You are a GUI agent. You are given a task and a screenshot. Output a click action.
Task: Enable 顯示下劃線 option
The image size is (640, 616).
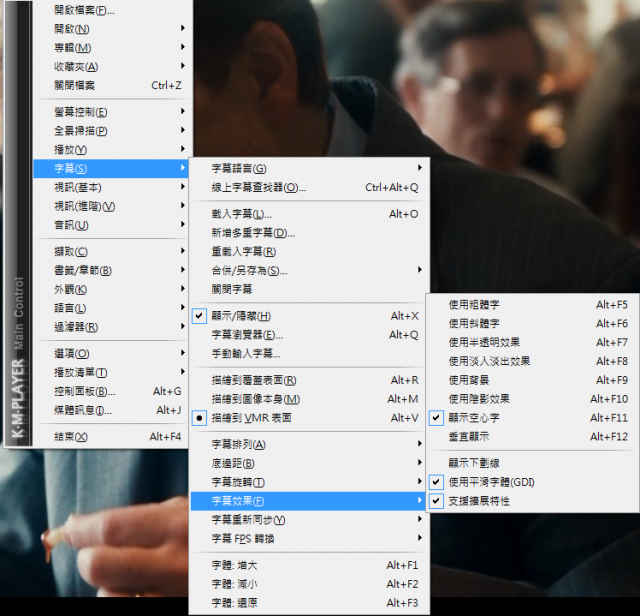coord(533,463)
